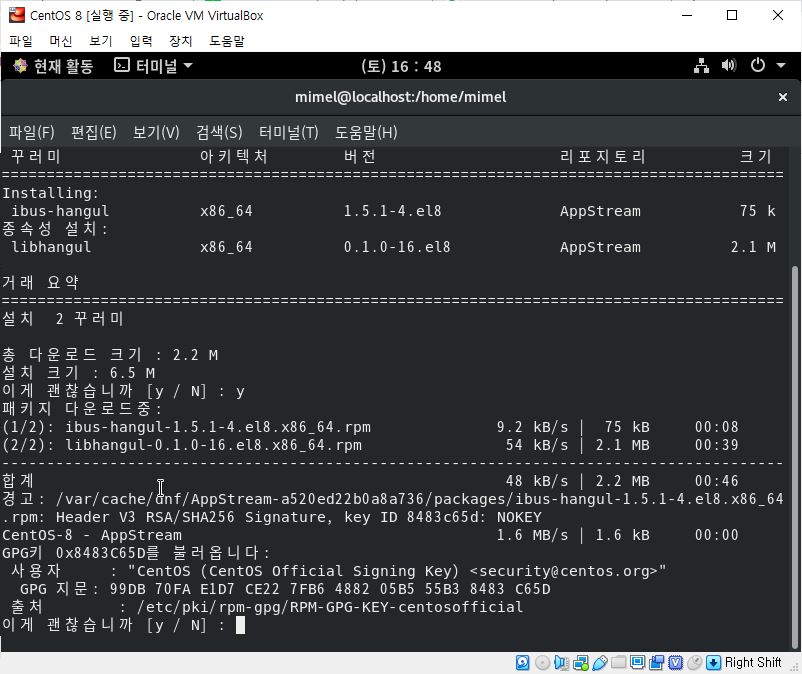Click the version 0.1.0-16.el8 text
Screen dimensions: 802x674
(x=397, y=247)
